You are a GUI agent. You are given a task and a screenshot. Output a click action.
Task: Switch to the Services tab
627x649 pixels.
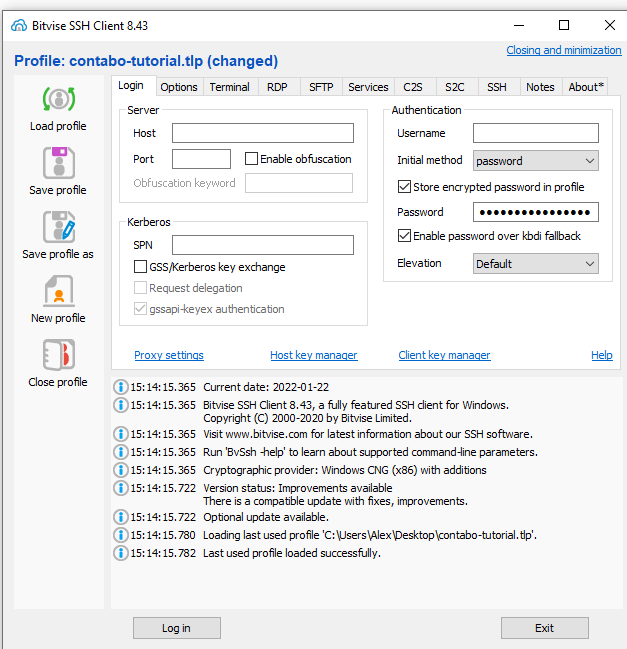368,87
